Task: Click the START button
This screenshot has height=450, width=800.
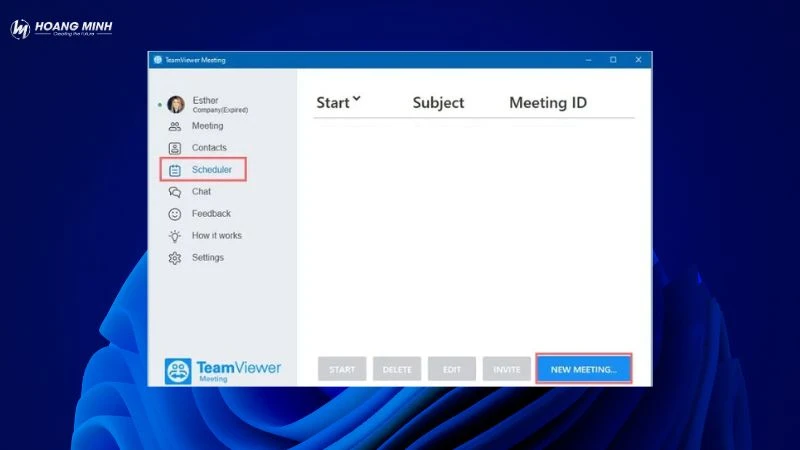Action: coord(342,369)
